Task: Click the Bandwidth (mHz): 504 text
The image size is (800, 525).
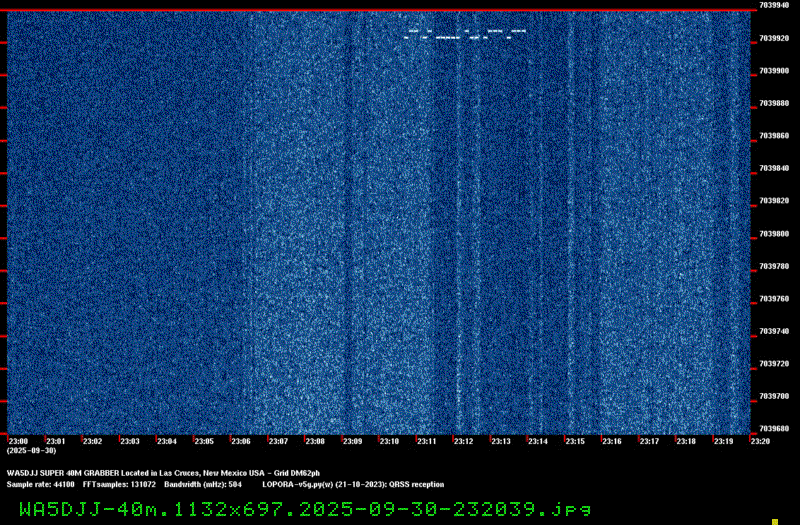Action: pos(203,485)
